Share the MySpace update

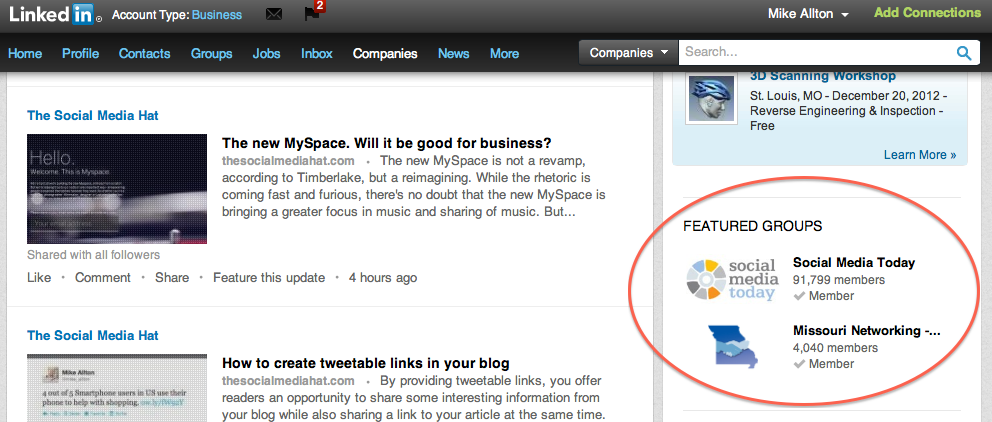tap(172, 277)
